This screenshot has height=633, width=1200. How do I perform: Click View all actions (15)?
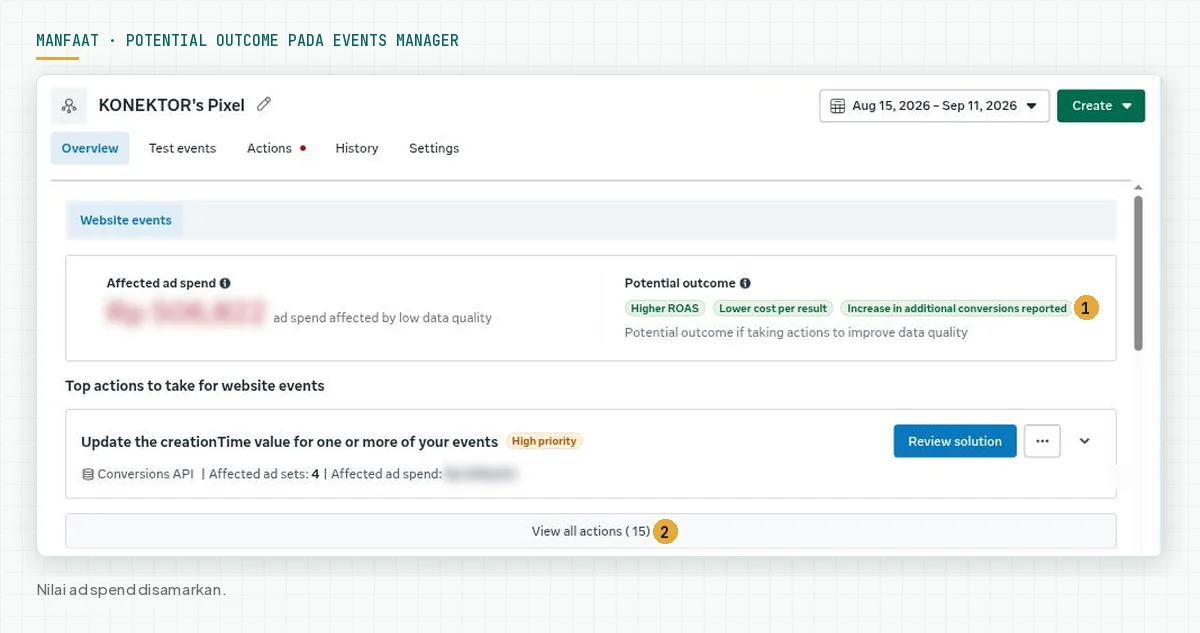coord(591,531)
